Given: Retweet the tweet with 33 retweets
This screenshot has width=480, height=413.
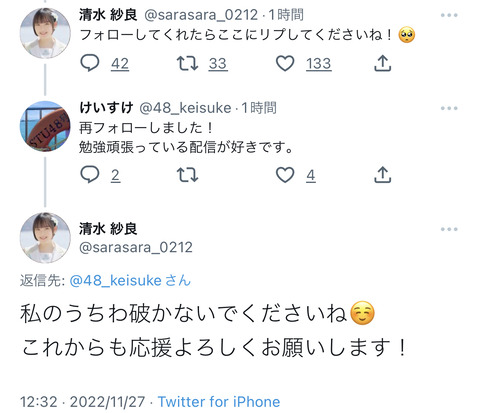Looking at the screenshot, I should (187, 63).
